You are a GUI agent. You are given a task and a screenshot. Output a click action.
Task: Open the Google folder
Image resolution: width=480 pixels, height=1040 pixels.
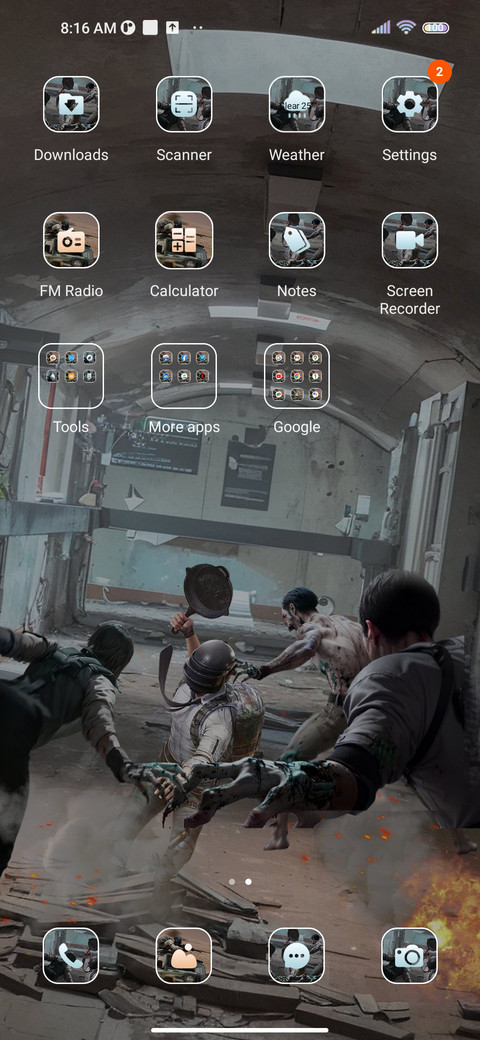tap(296, 375)
